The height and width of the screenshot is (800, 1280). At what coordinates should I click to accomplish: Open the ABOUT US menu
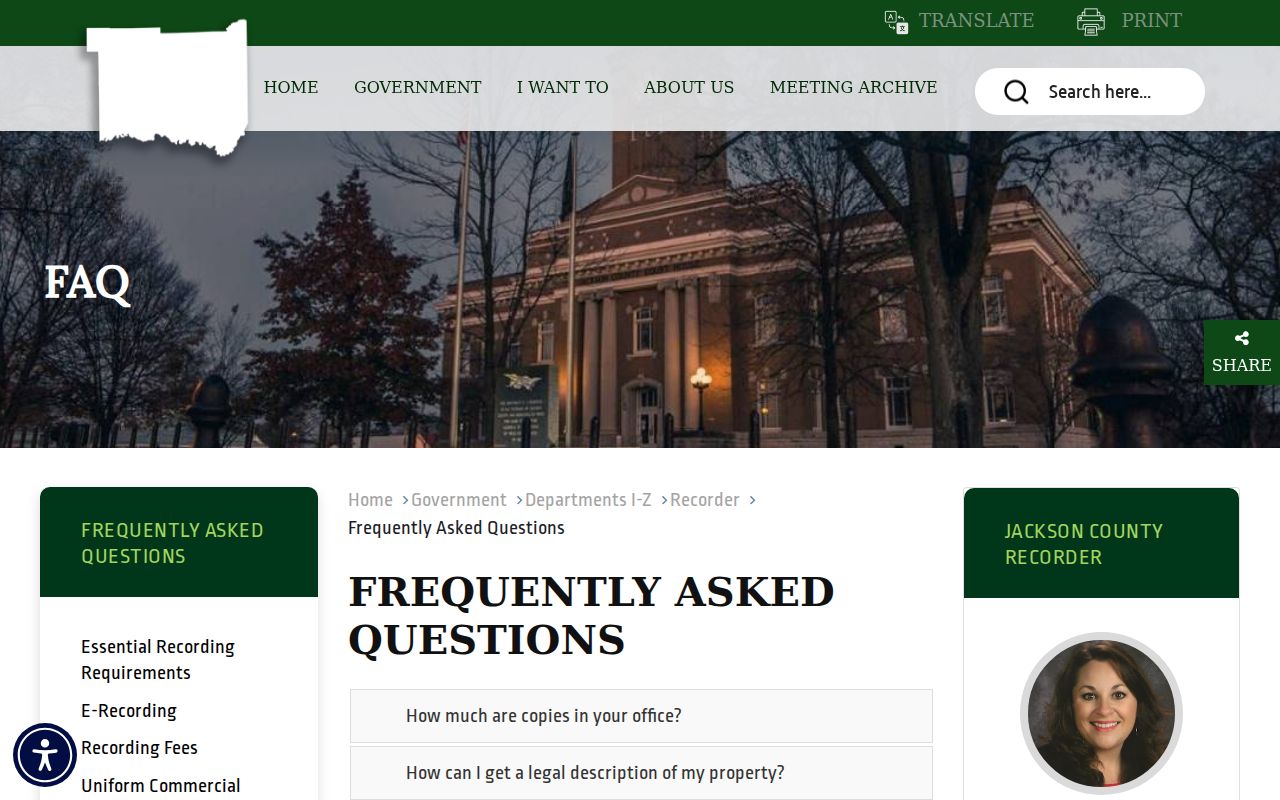tap(689, 87)
